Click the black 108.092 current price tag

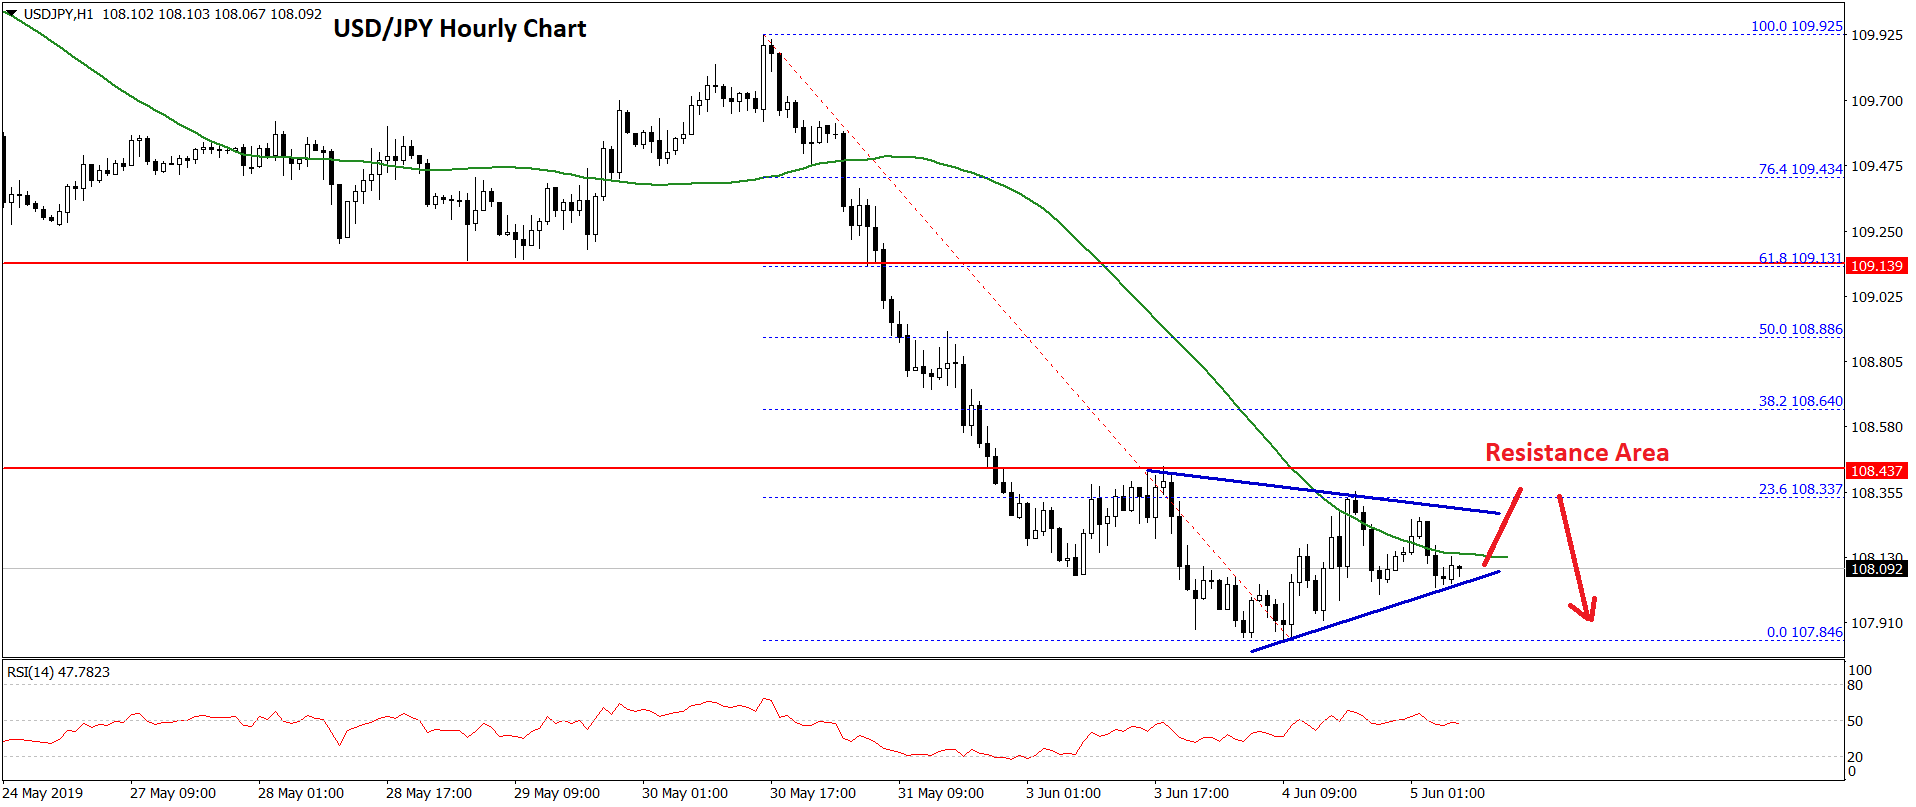click(1876, 569)
